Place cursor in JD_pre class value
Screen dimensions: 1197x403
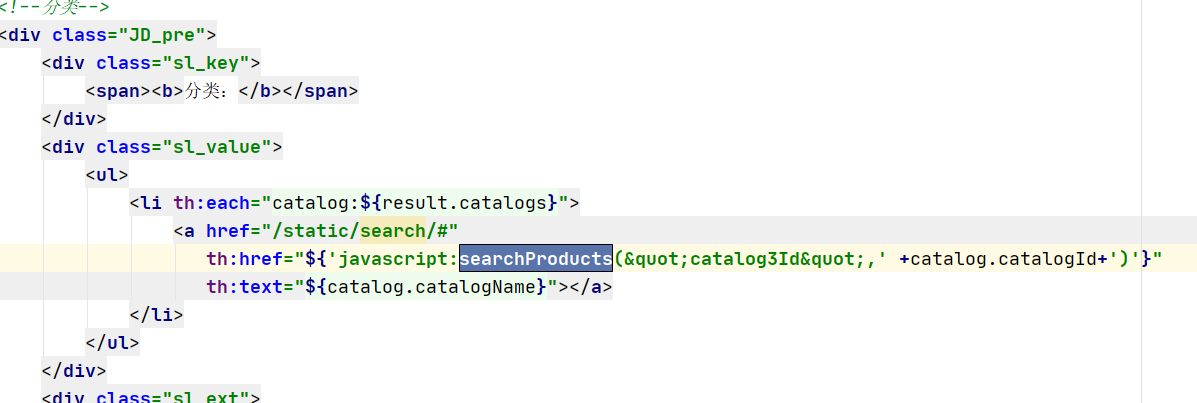pyautogui.click(x=163, y=35)
